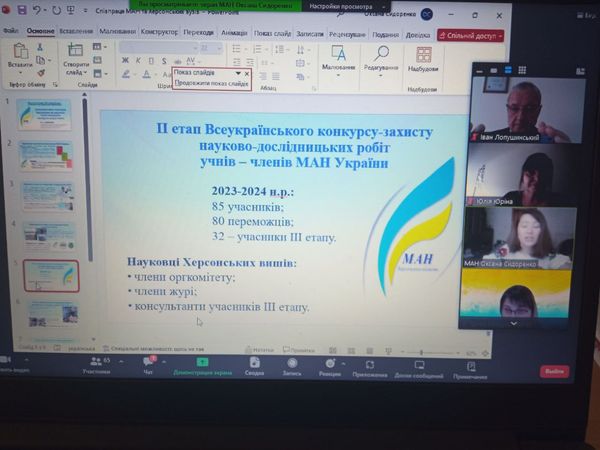
Task: Click the Paste (Вставити) clipboard icon
Action: (20, 51)
